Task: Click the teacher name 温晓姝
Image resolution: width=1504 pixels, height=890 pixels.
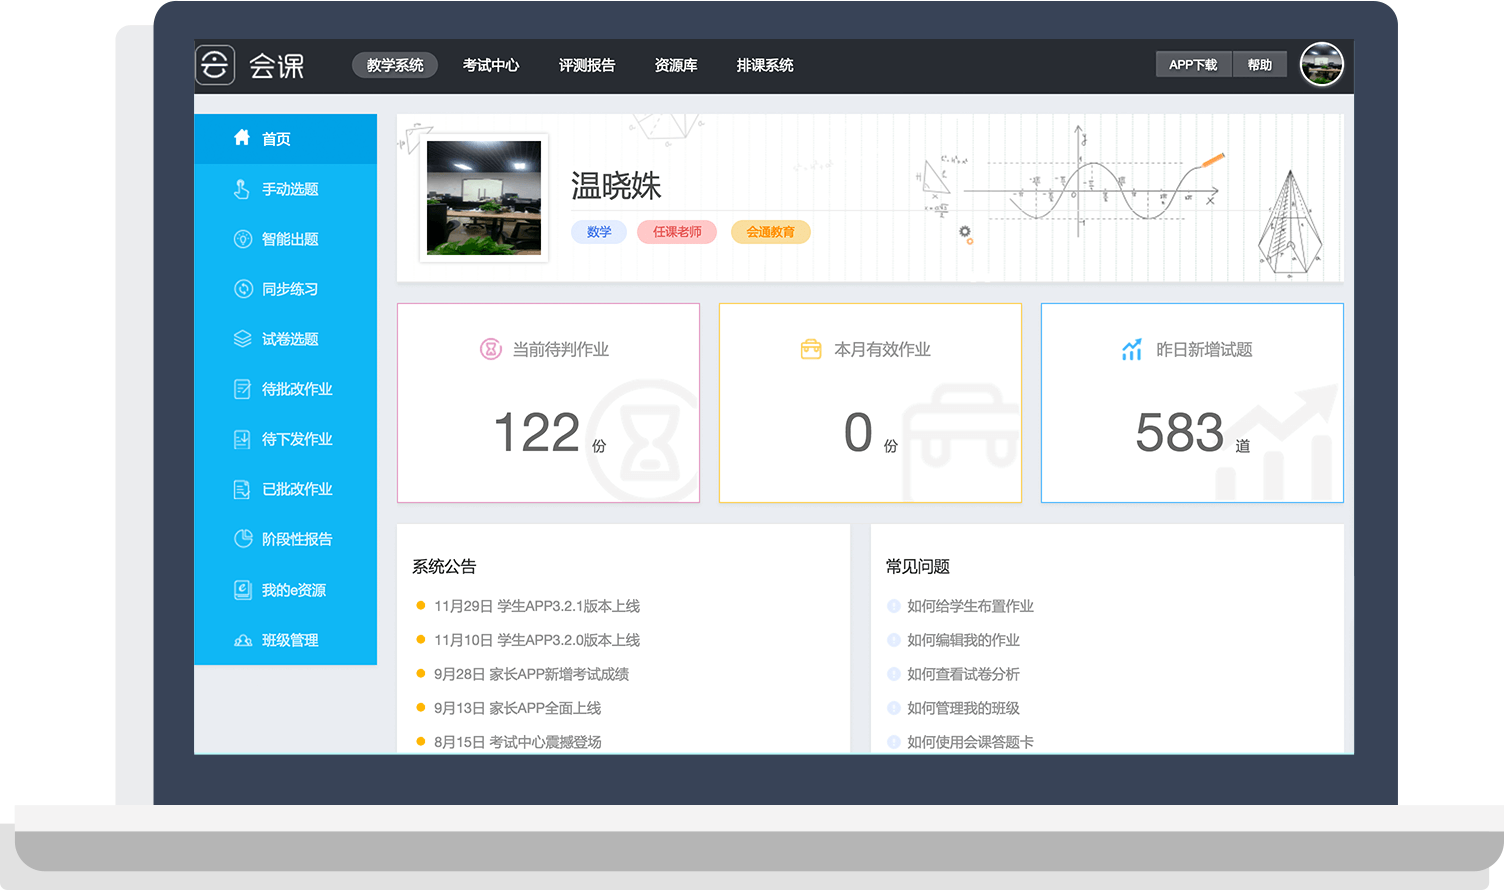Action: click(x=616, y=186)
